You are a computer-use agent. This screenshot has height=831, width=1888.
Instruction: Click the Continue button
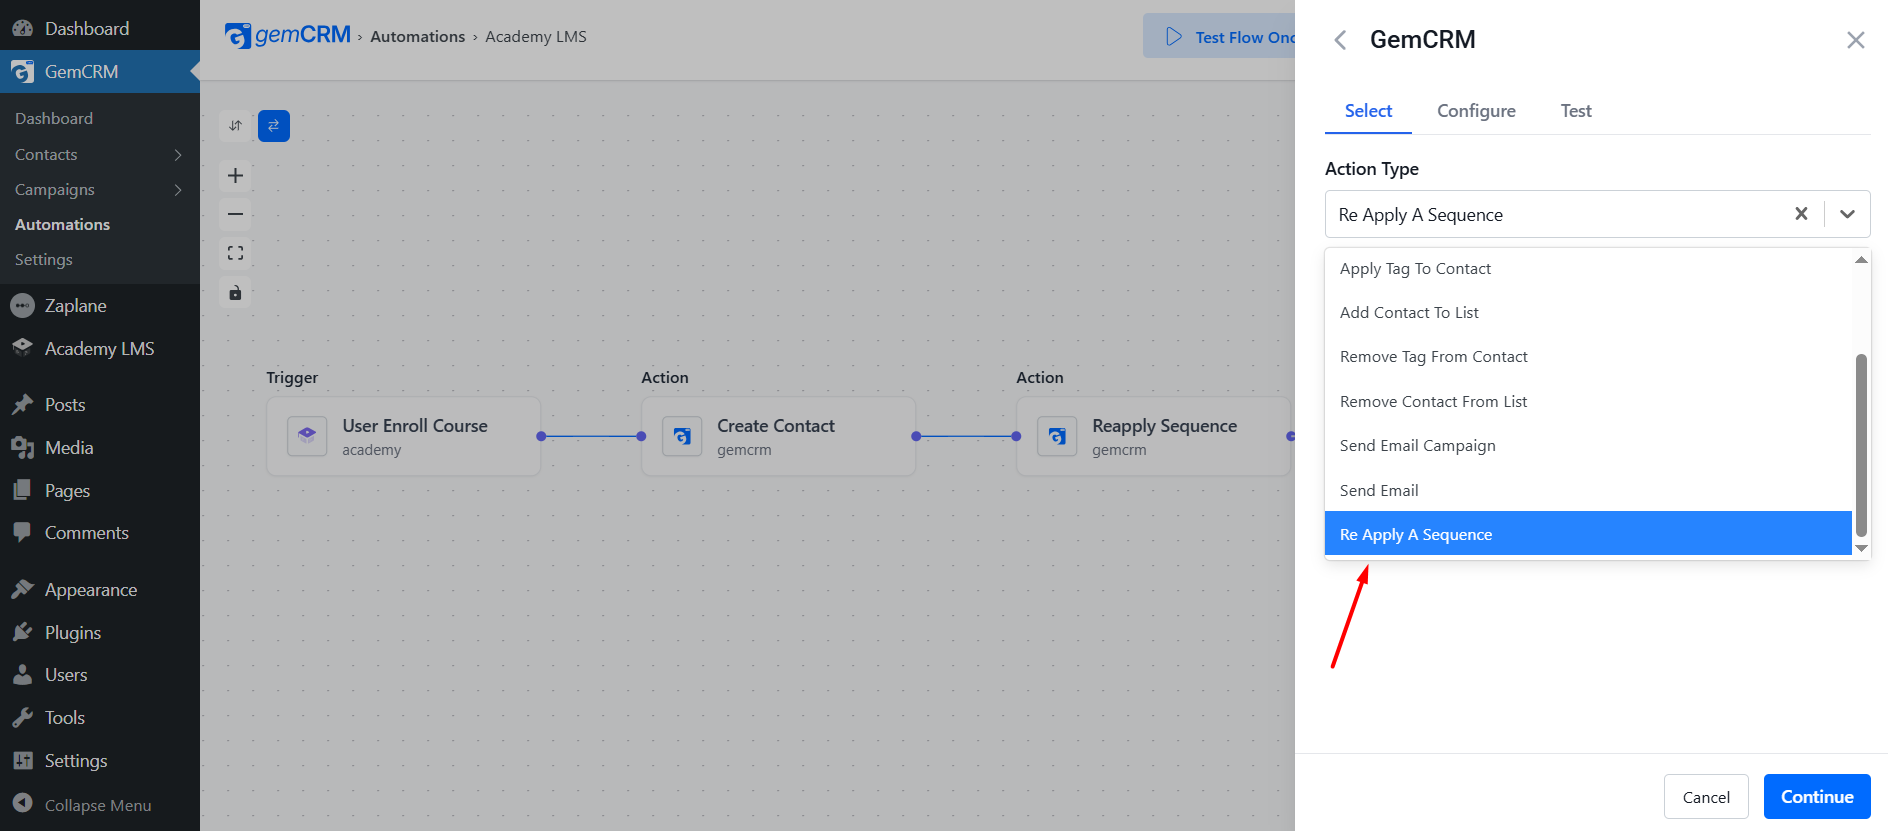pos(1817,797)
